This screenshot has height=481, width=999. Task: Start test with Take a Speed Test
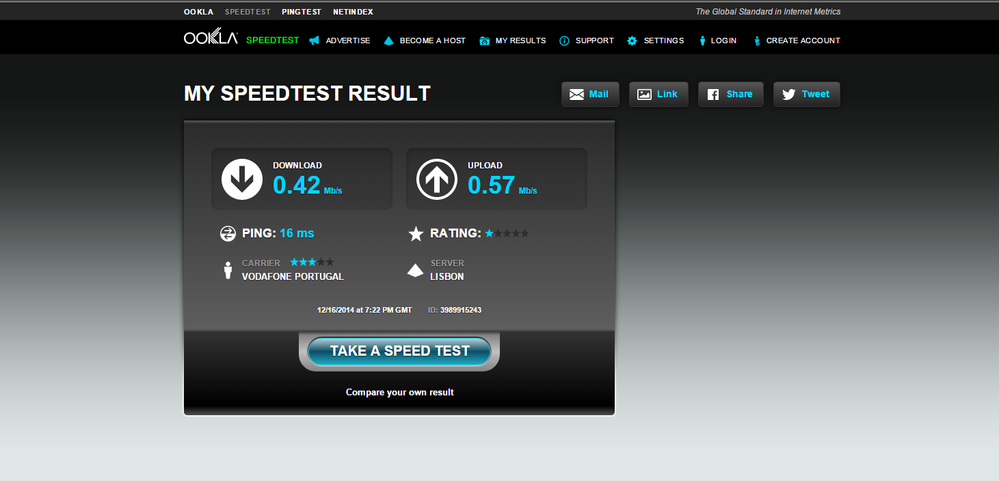[x=399, y=351]
